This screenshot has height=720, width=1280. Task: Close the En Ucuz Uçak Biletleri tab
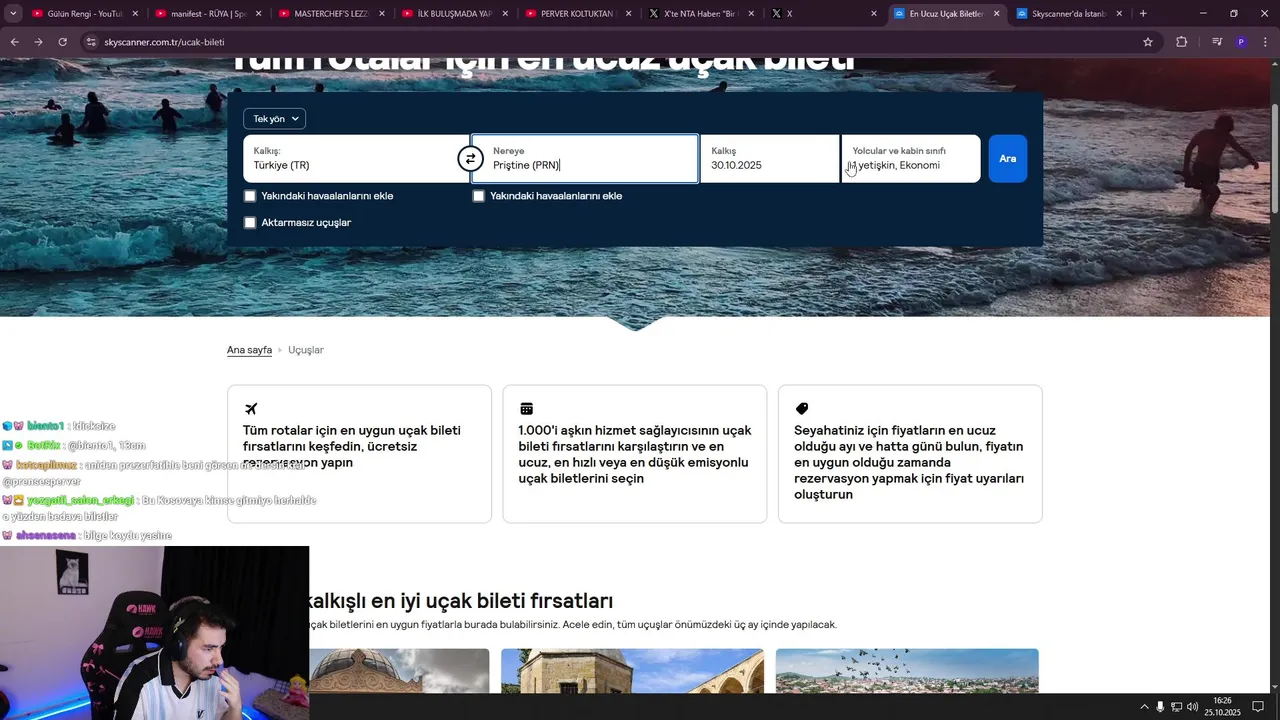(996, 14)
